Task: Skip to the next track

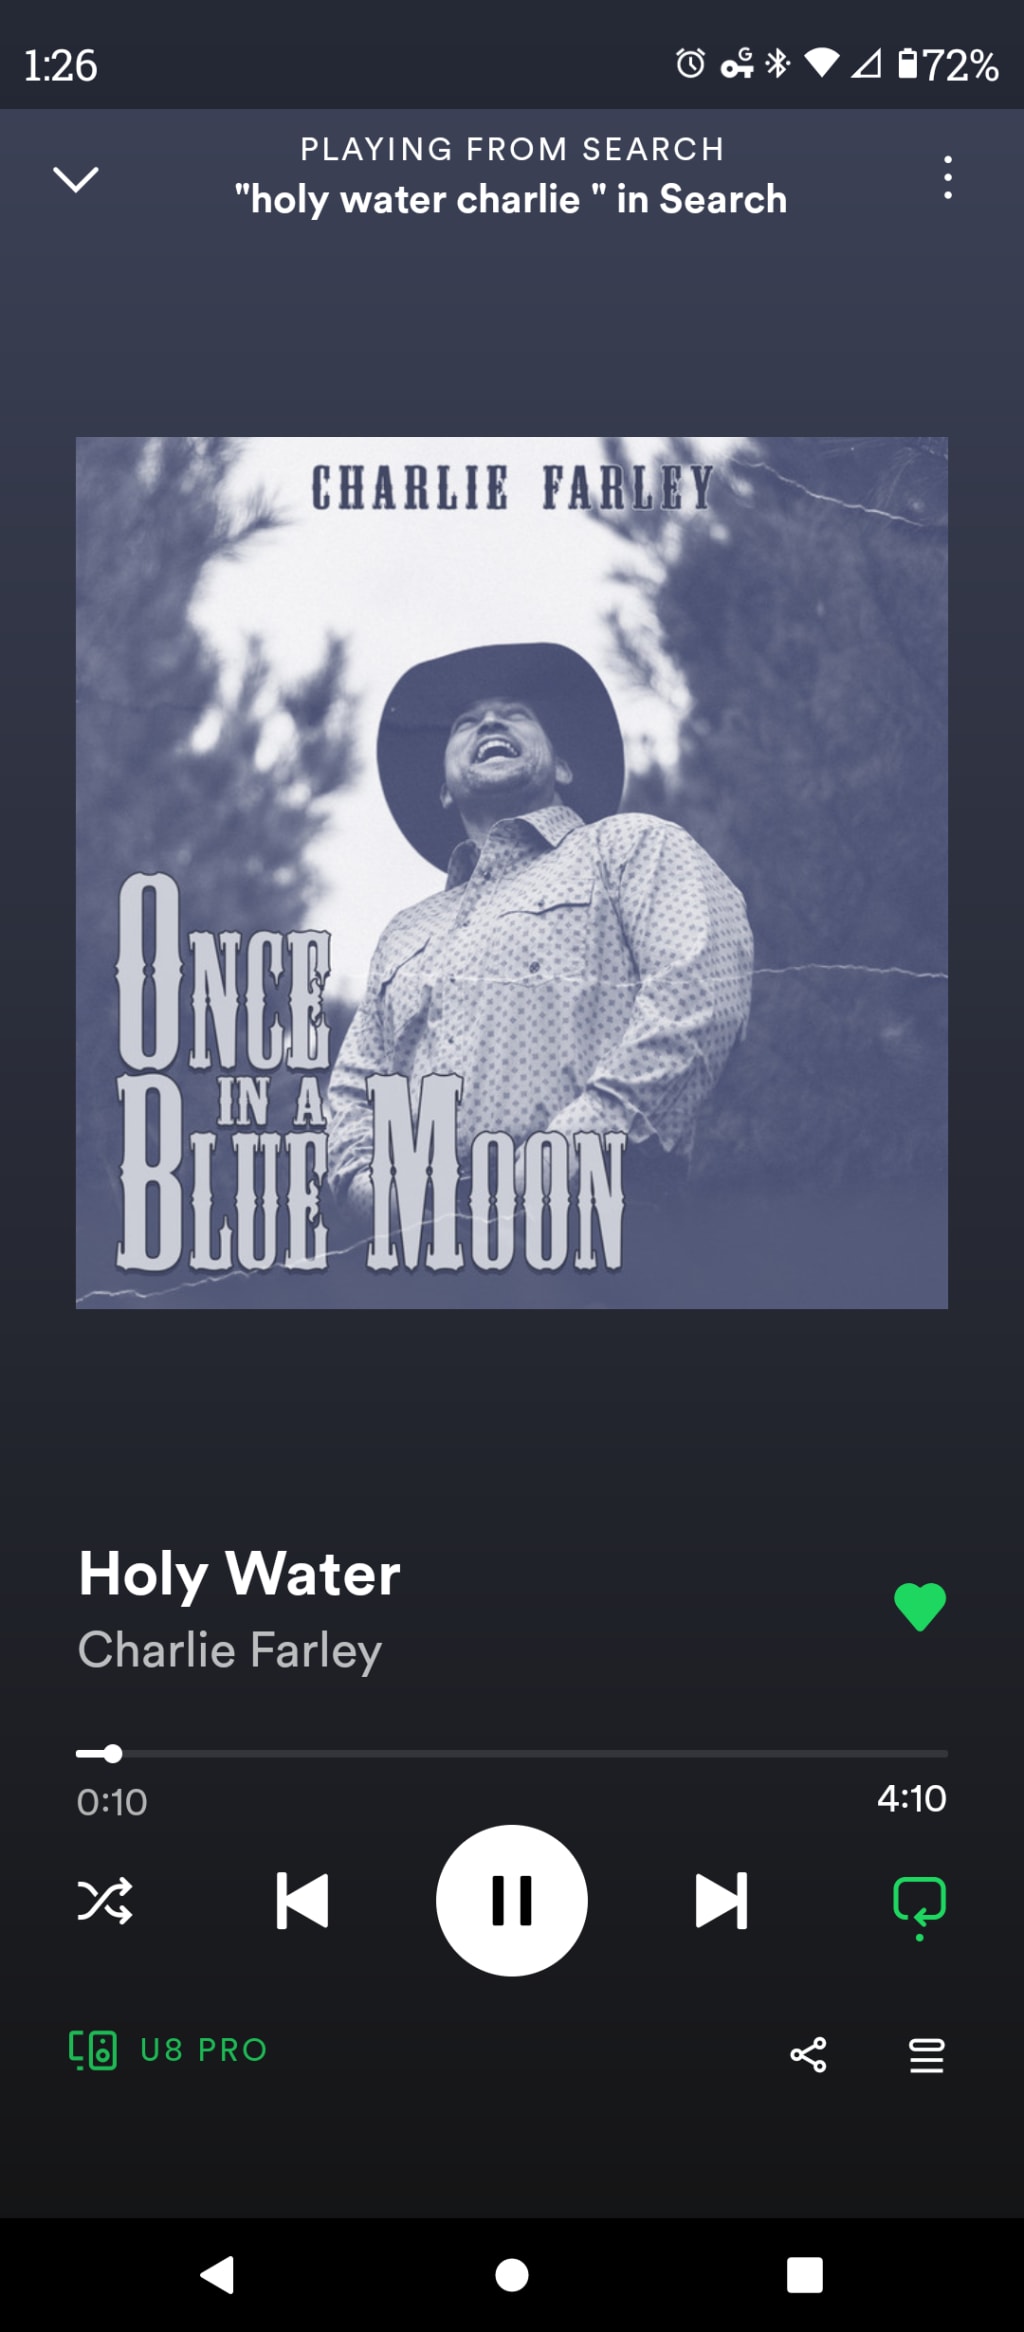Action: 721,1900
